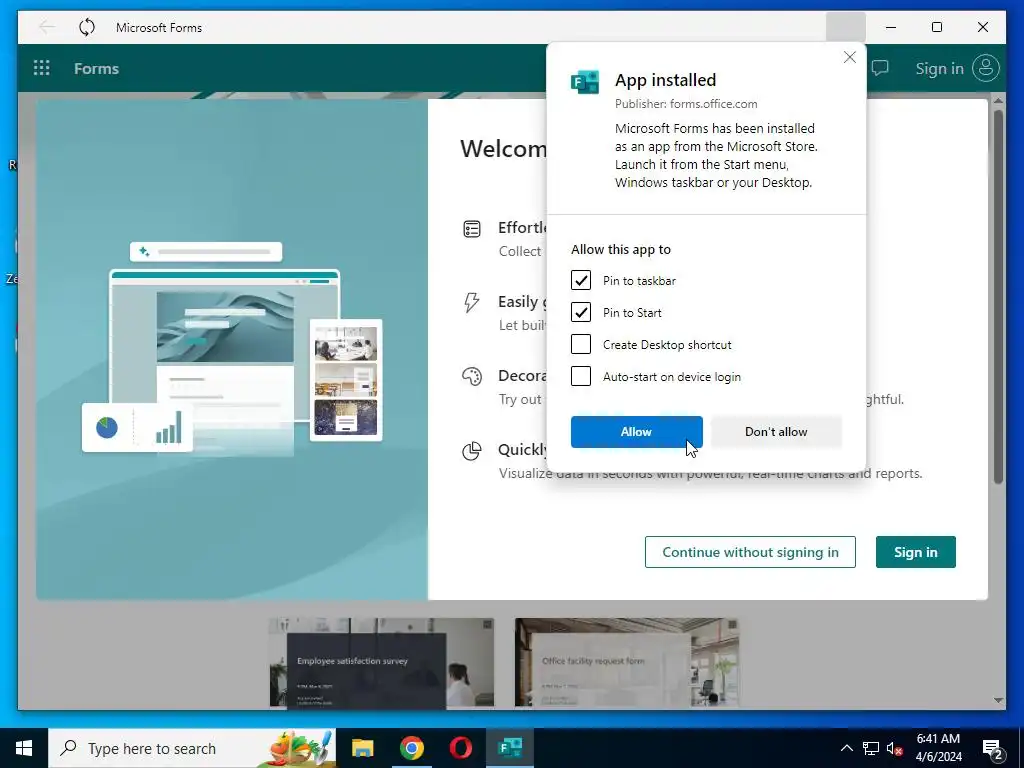Click the Allow button

637,432
